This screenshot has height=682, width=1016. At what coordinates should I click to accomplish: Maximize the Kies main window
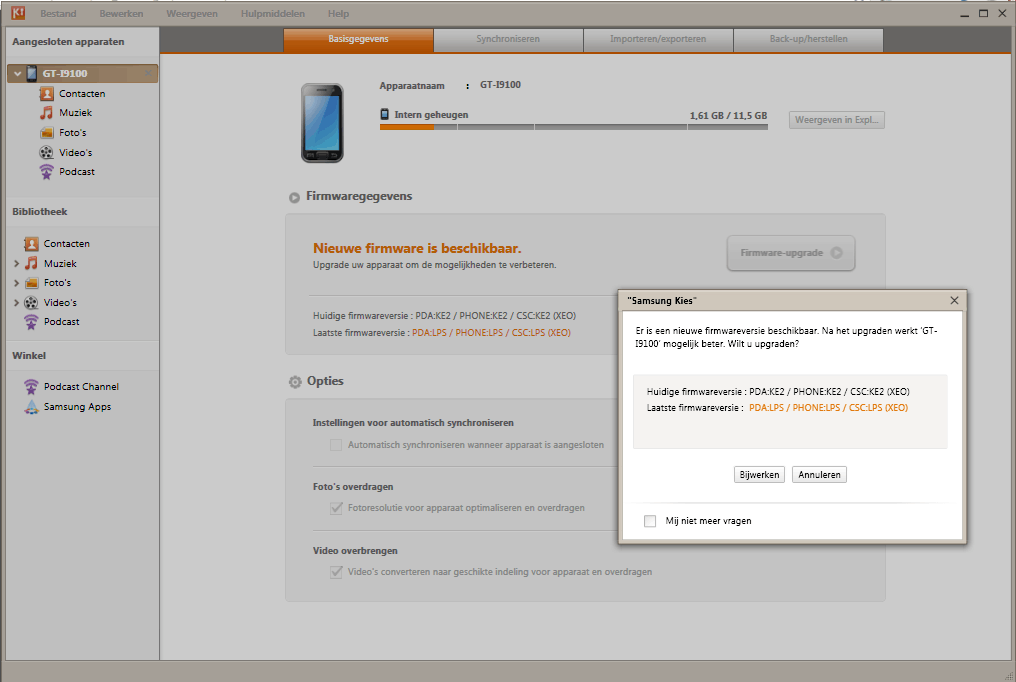[984, 13]
